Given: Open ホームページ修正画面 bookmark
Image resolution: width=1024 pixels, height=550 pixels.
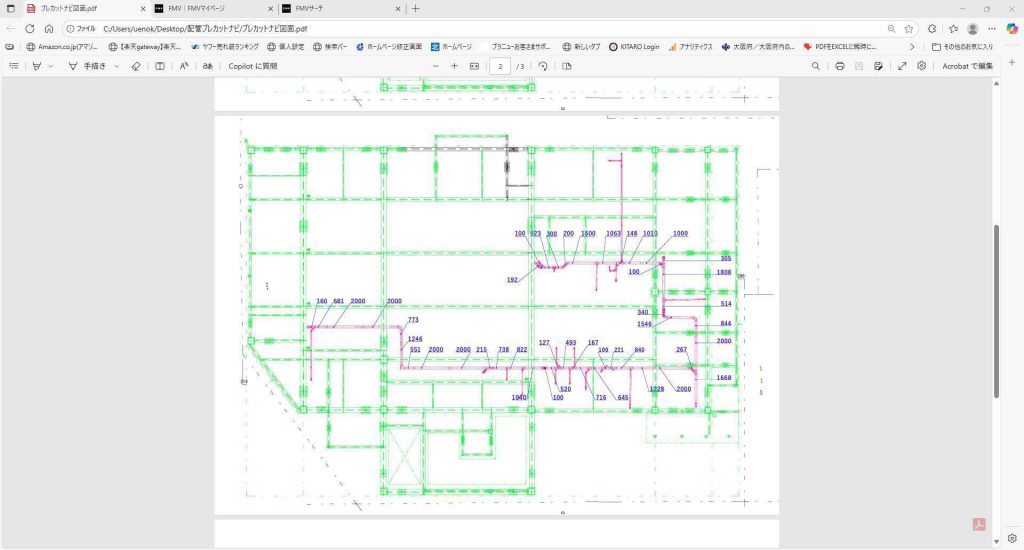Looking at the screenshot, I should 389,47.
